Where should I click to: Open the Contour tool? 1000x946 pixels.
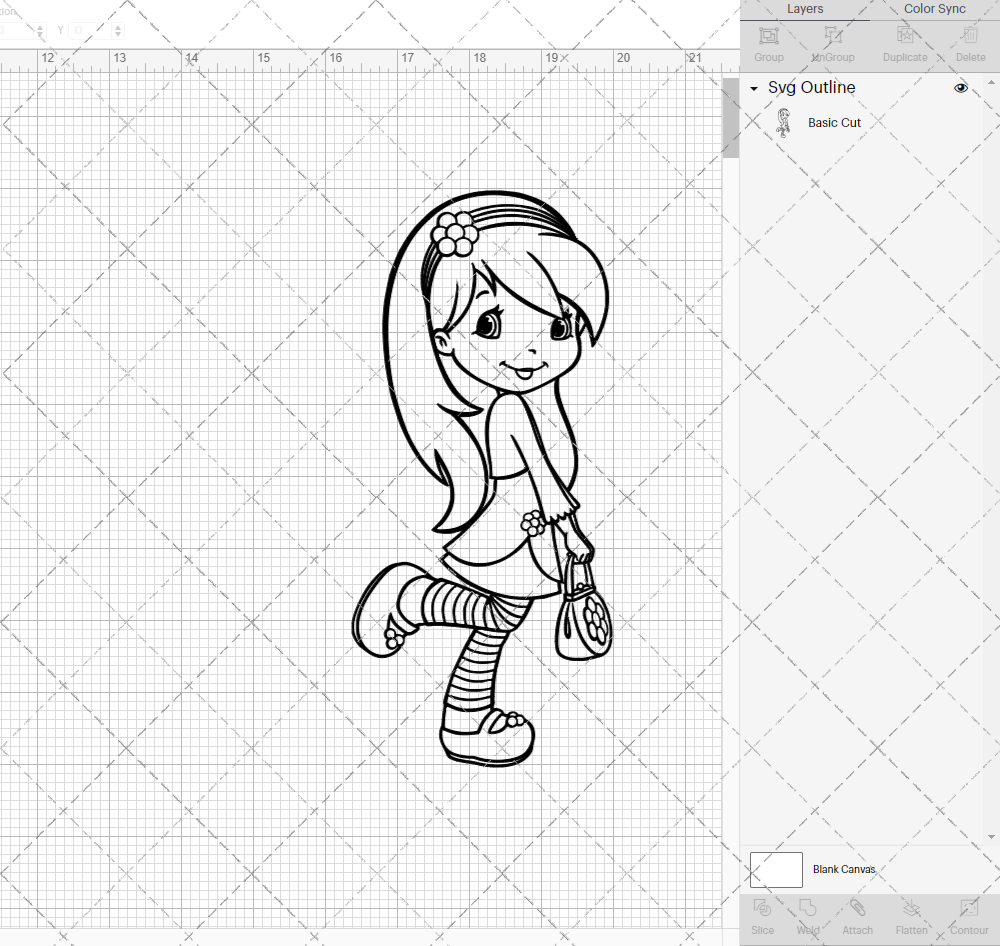(968, 916)
